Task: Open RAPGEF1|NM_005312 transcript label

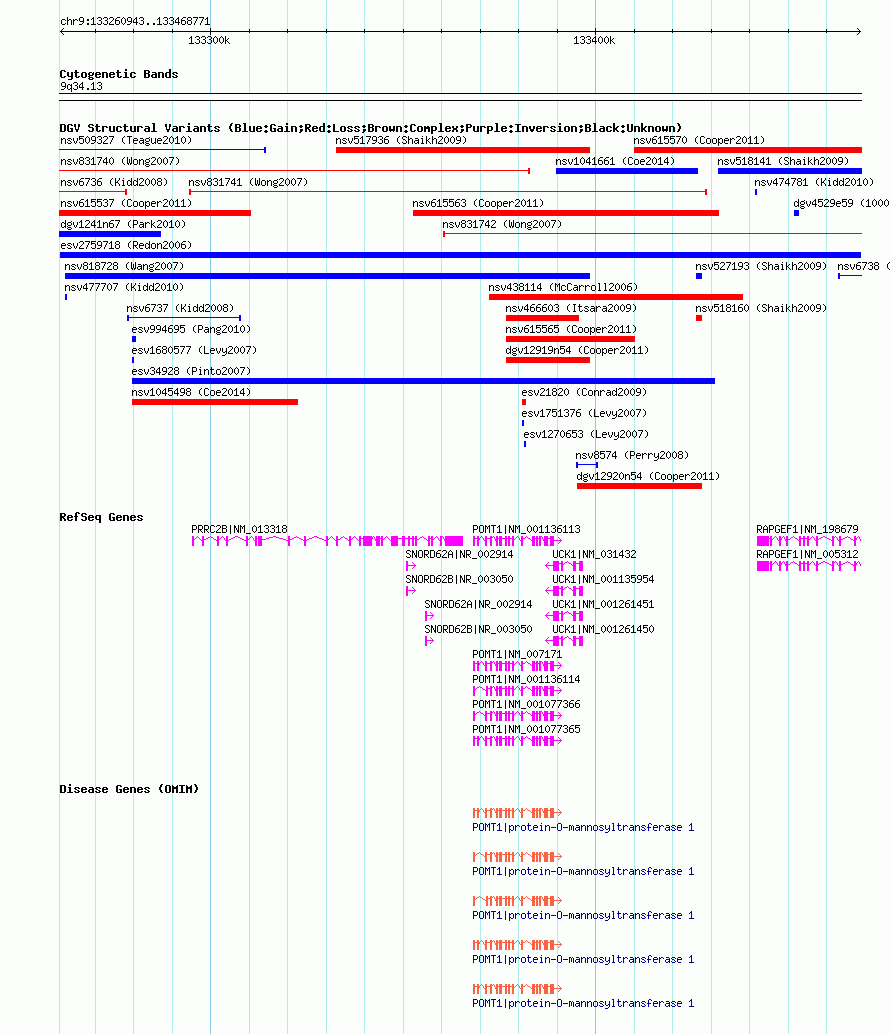Action: tap(808, 555)
